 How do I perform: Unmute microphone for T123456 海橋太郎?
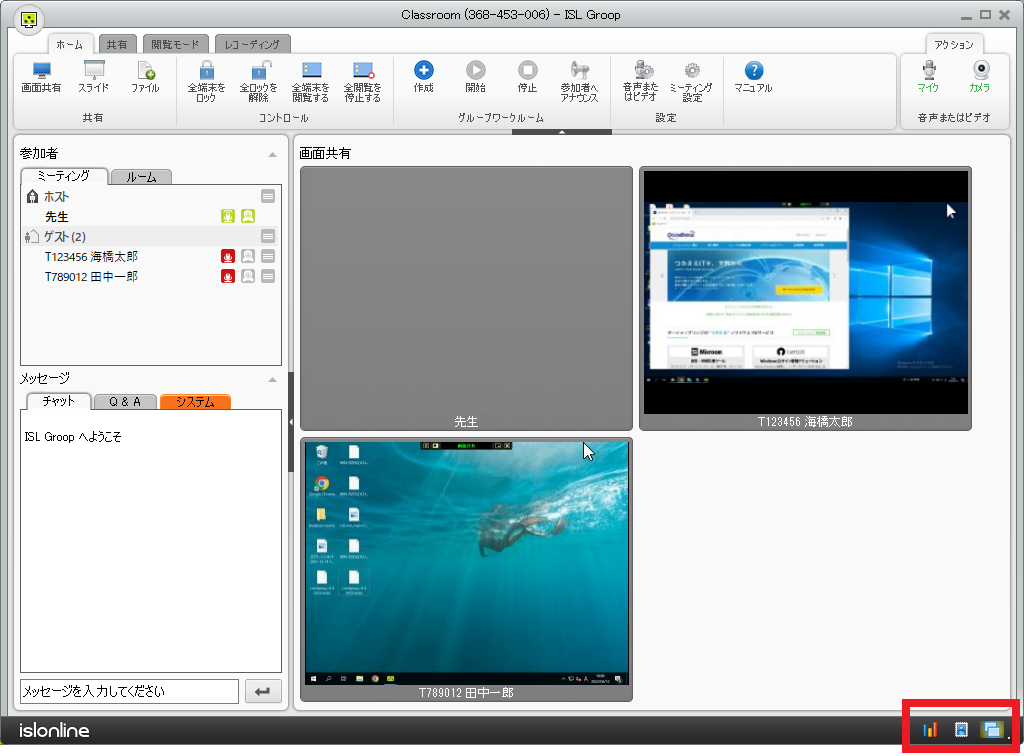[x=228, y=256]
